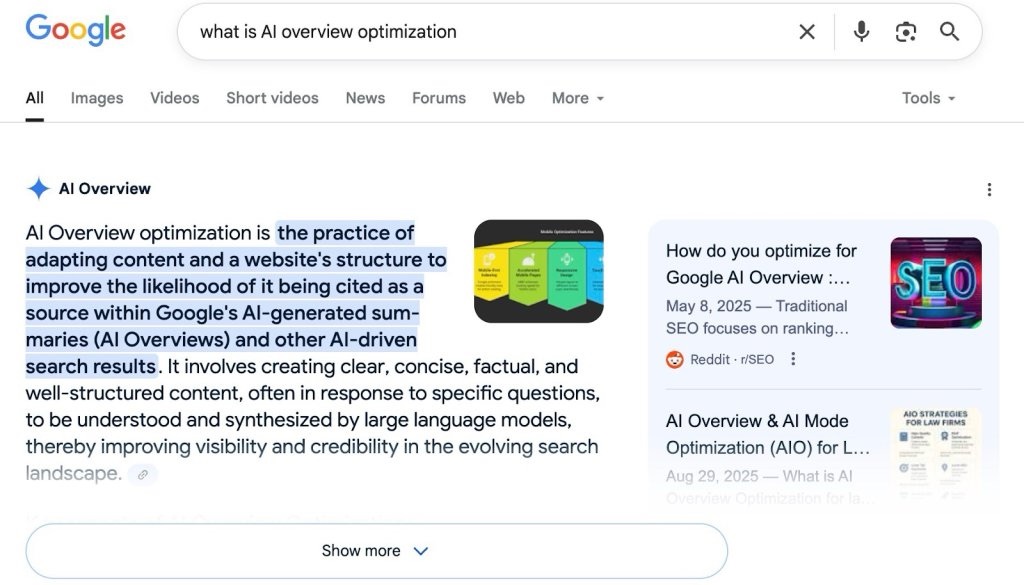1024x585 pixels.
Task: Click the Google logo to return home
Action: (x=75, y=31)
